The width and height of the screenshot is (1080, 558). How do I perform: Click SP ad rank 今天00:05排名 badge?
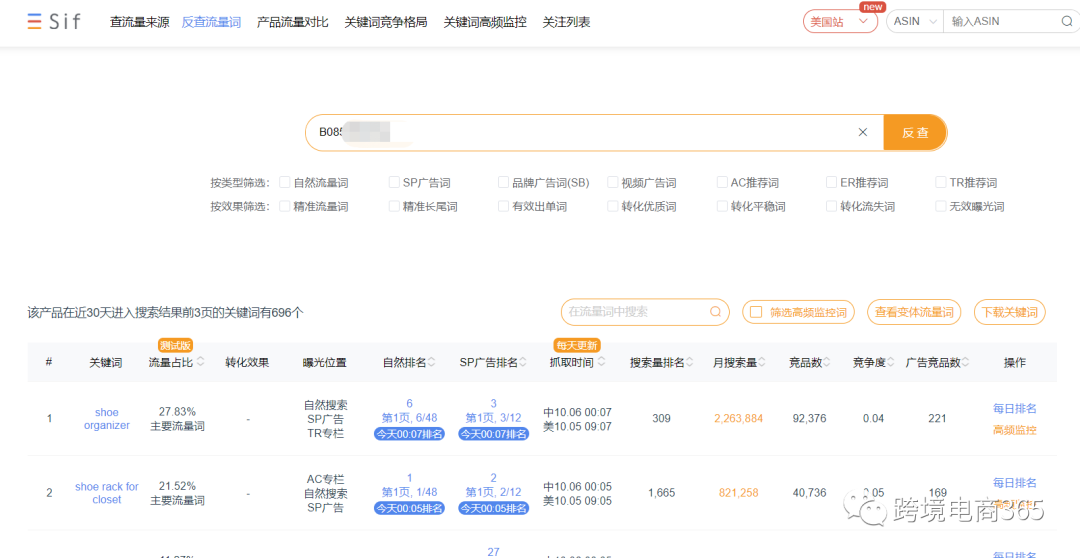pos(493,508)
